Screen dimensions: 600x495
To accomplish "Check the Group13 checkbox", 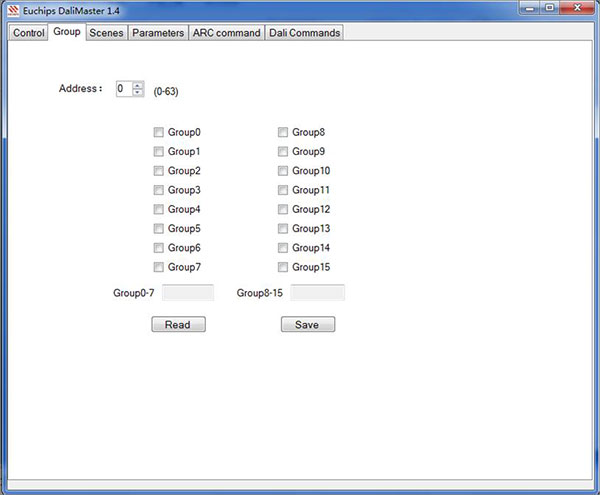I will click(283, 229).
